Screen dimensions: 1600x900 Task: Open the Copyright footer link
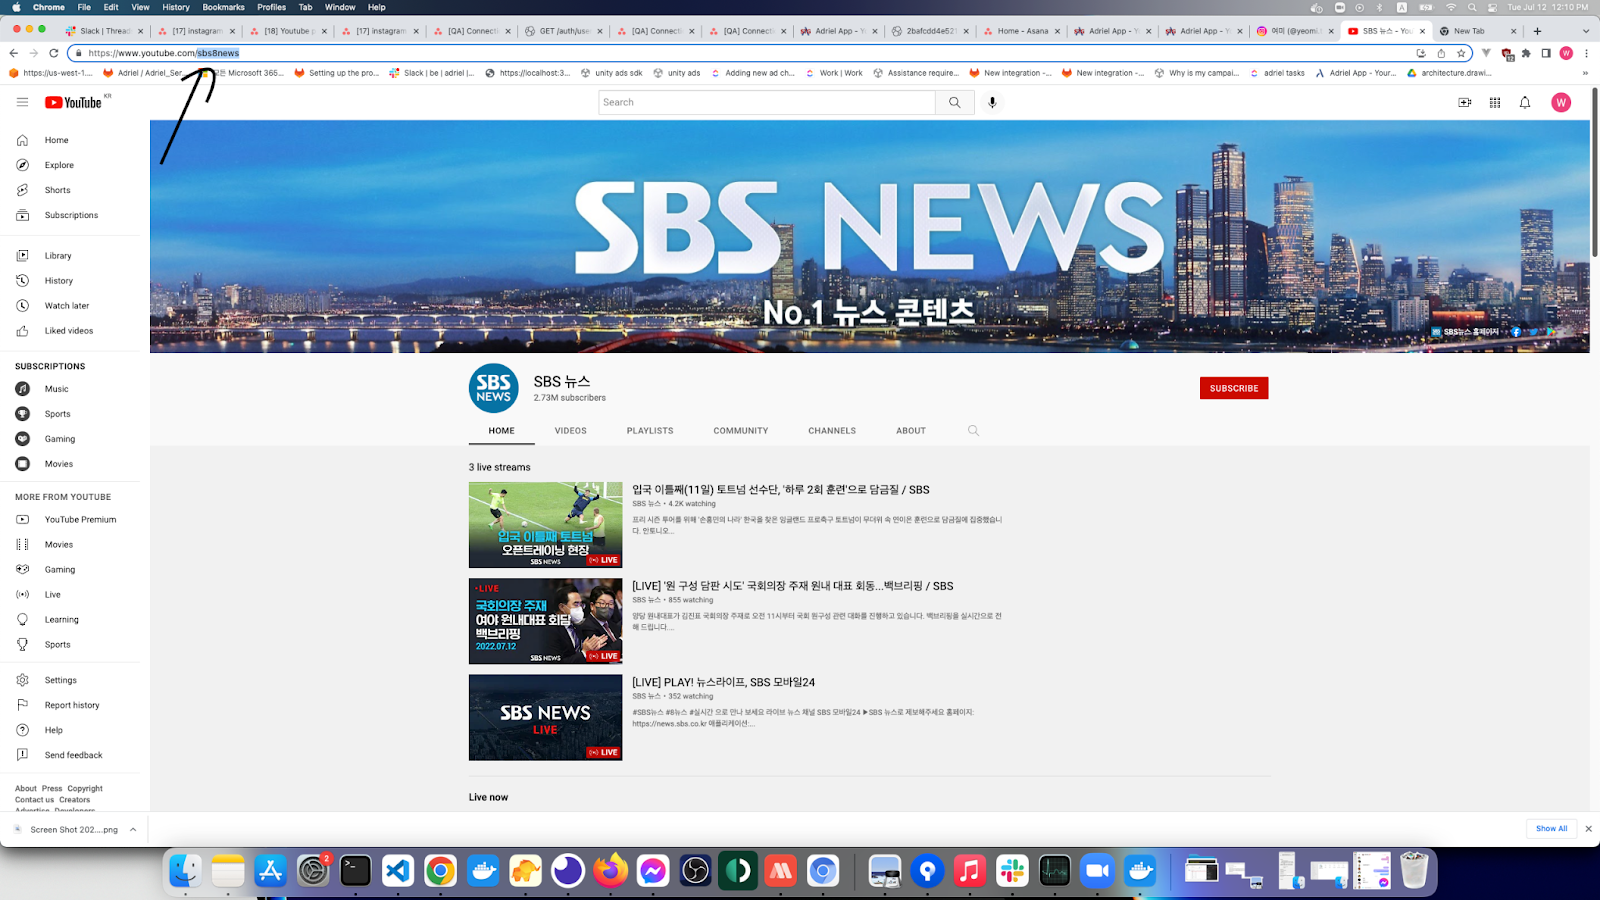coord(85,789)
